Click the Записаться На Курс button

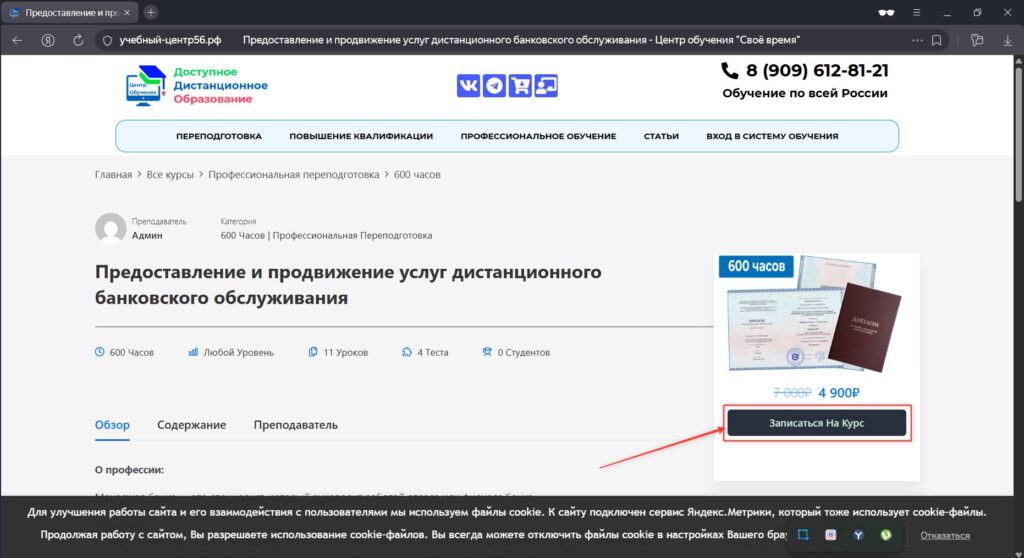816,423
